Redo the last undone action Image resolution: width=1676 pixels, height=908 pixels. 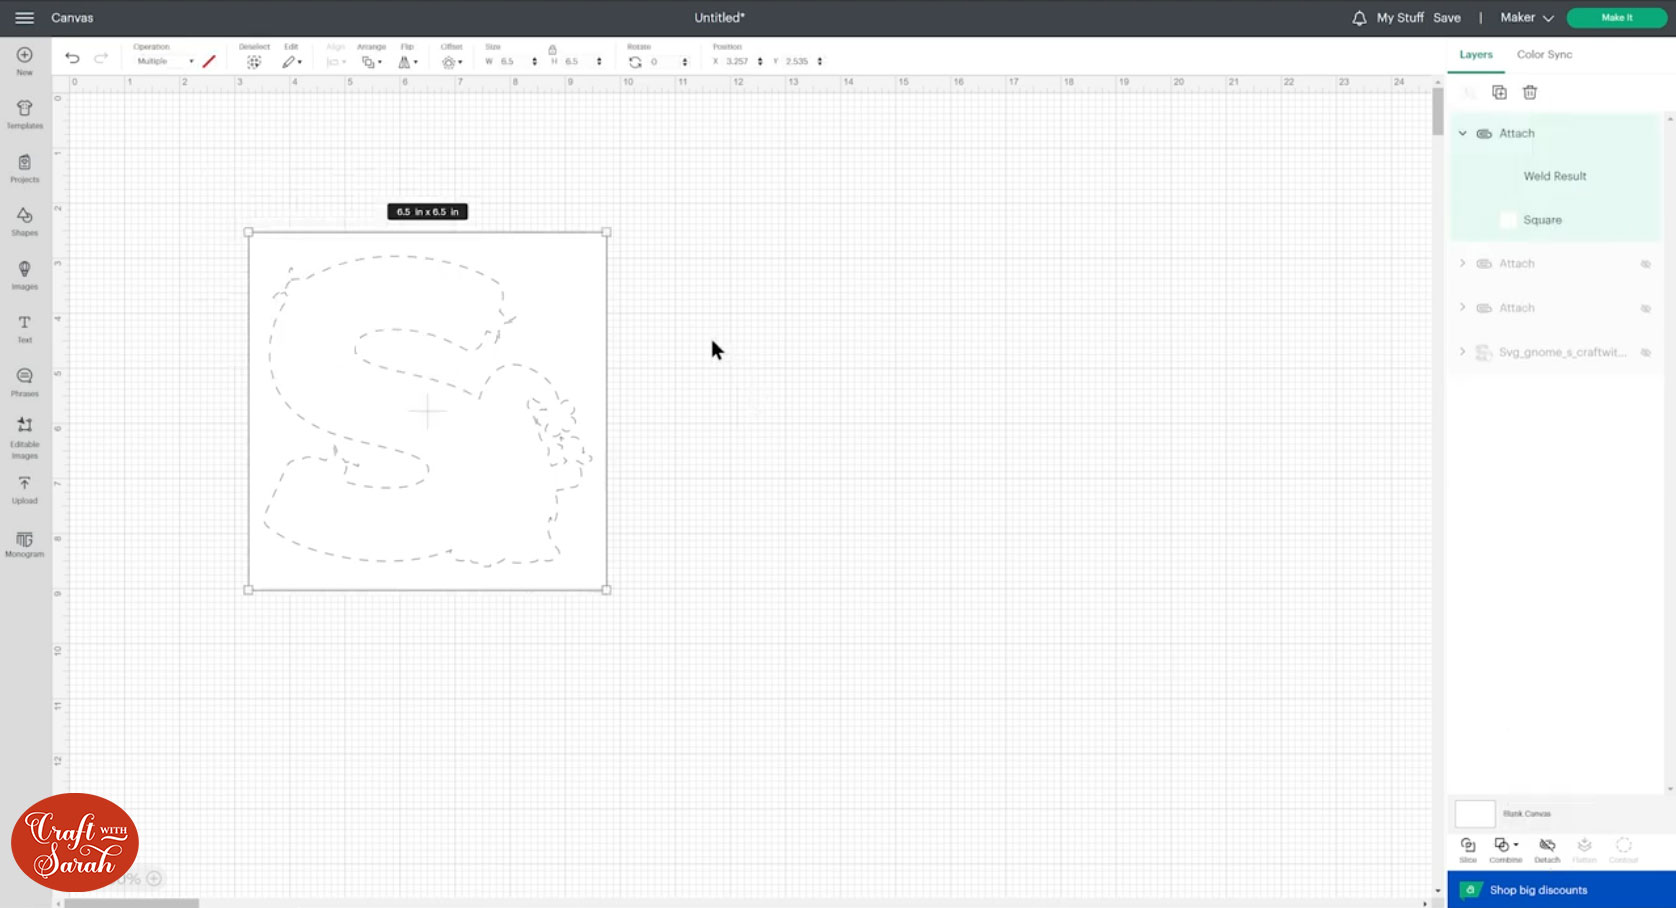tap(100, 58)
